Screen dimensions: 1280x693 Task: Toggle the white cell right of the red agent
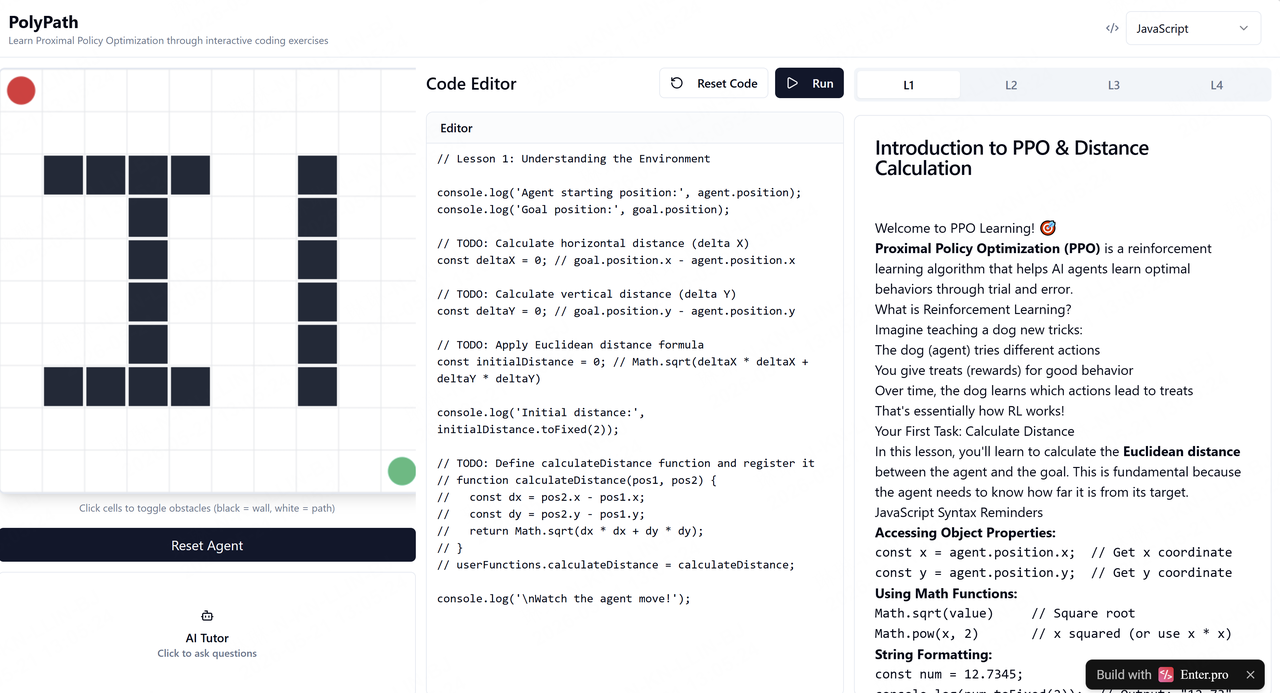[x=63, y=90]
